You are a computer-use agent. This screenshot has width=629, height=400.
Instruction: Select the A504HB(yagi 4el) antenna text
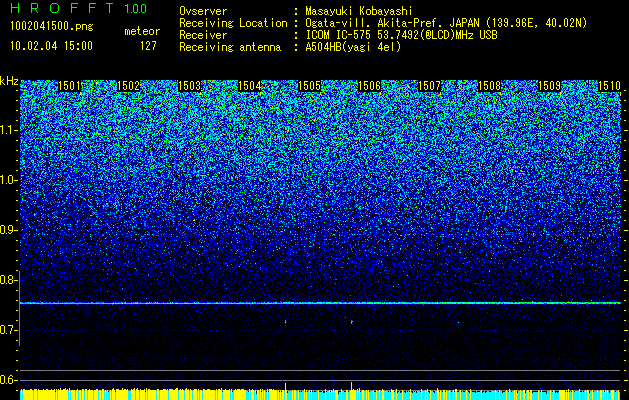(x=353, y=47)
